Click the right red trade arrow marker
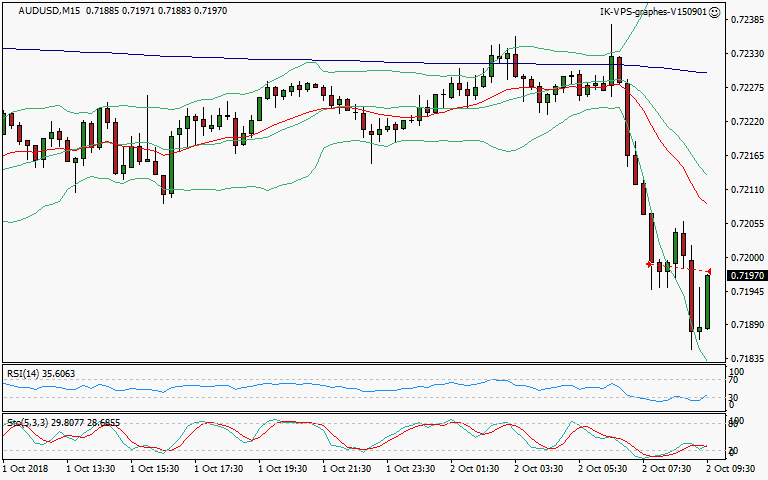The image size is (768, 480). (709, 271)
